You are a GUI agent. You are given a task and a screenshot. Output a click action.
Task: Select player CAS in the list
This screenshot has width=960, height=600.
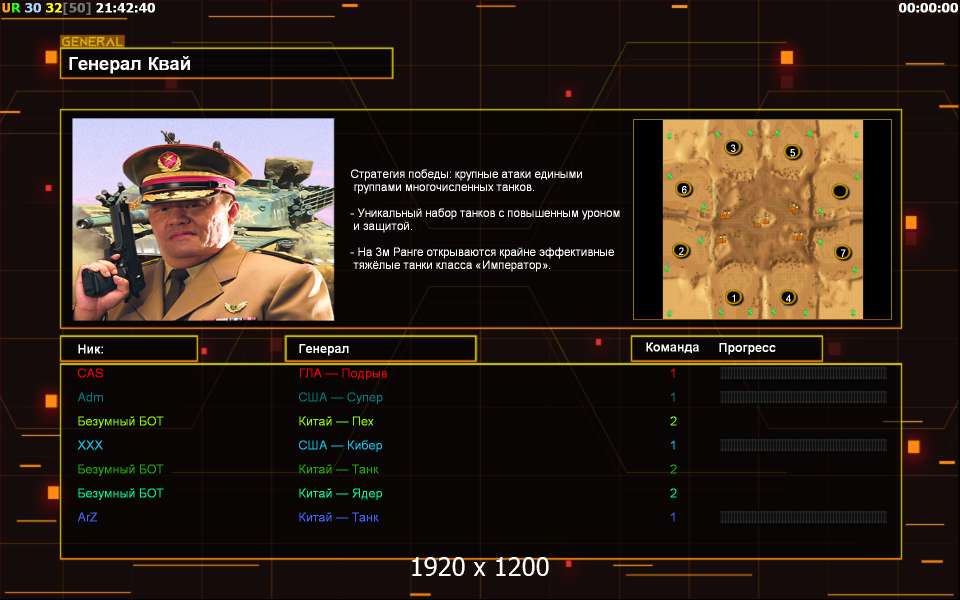(x=90, y=373)
